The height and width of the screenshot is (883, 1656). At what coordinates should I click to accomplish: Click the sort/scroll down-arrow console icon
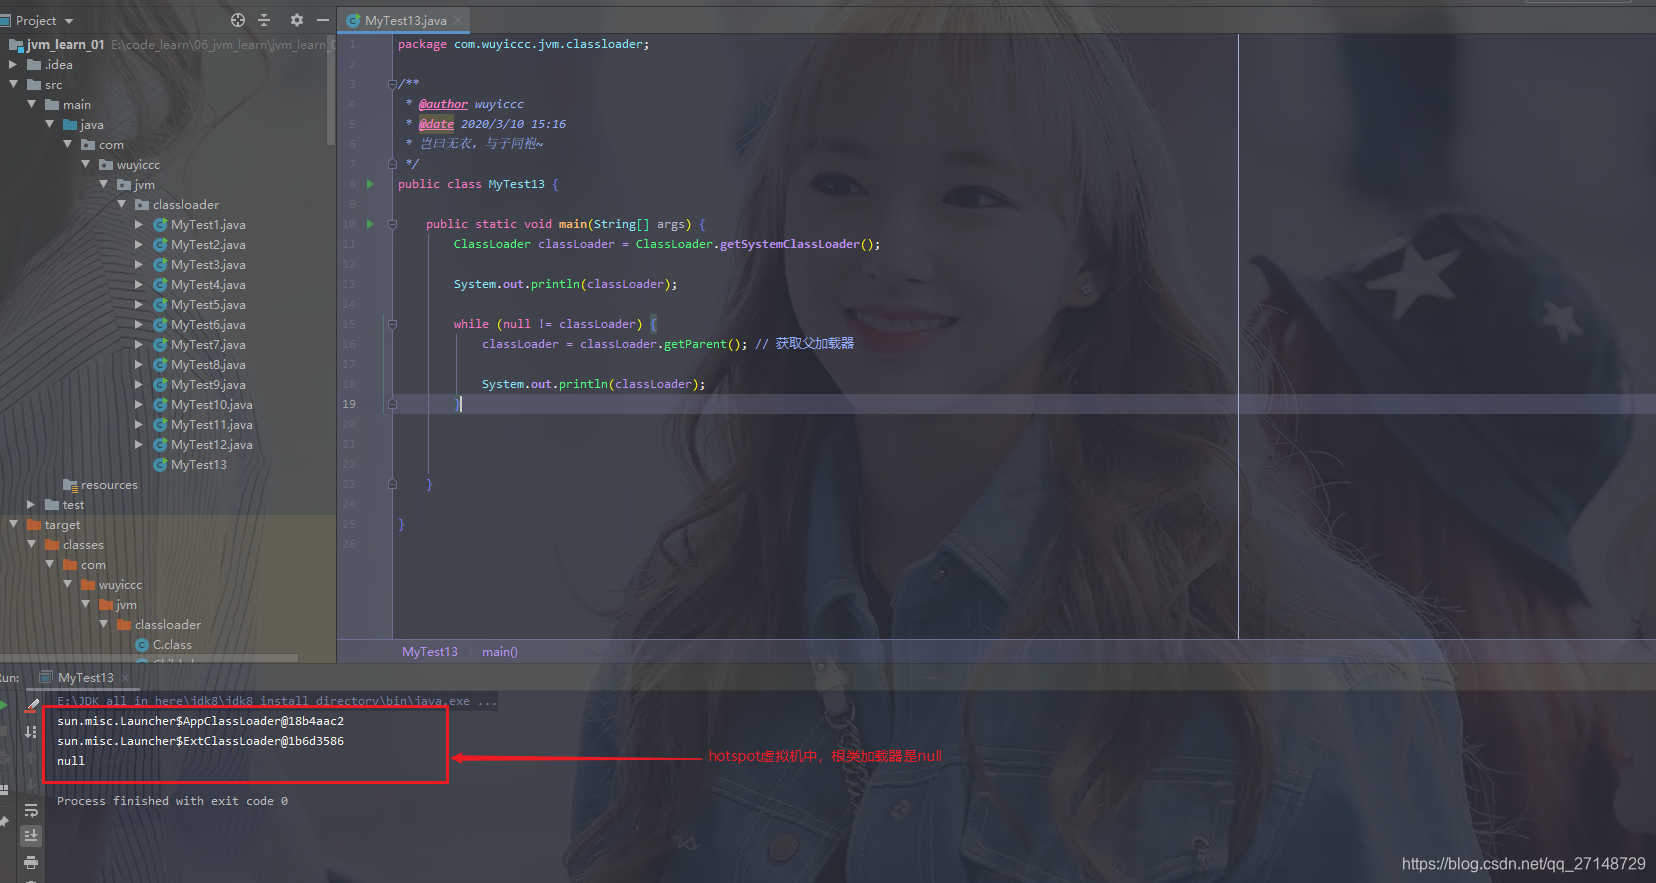31,732
